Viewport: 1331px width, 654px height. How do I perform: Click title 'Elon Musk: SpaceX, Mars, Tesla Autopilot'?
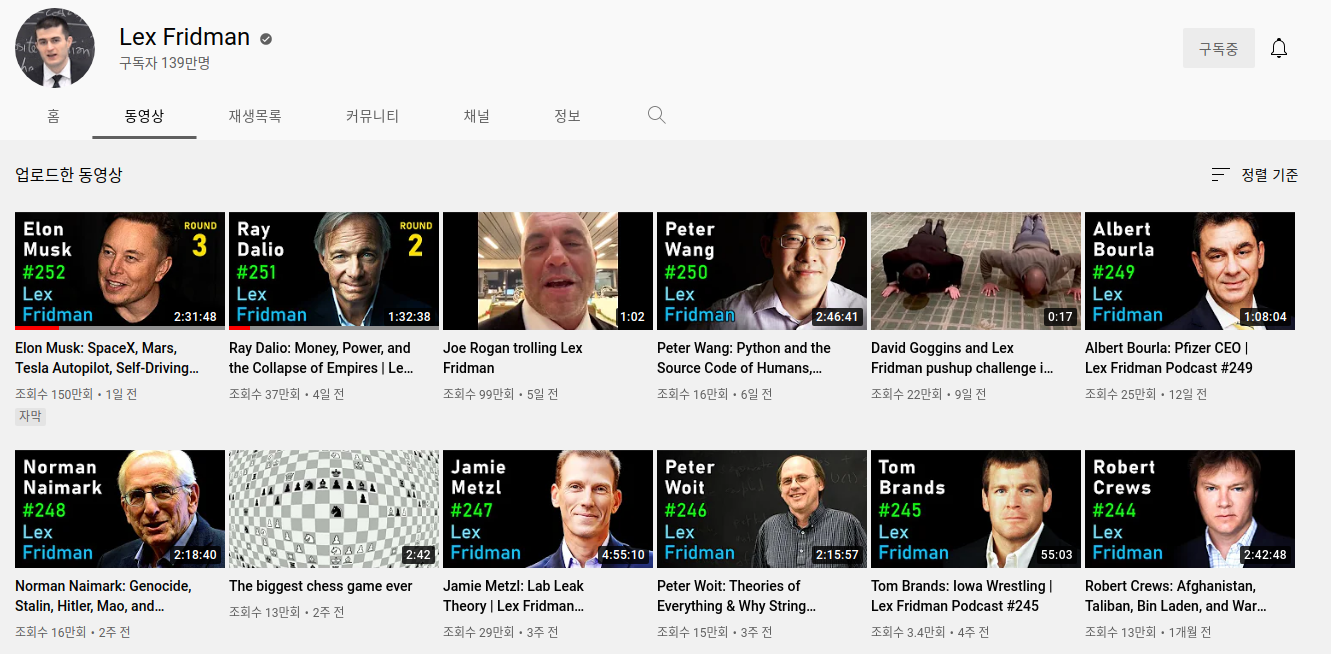coord(107,358)
